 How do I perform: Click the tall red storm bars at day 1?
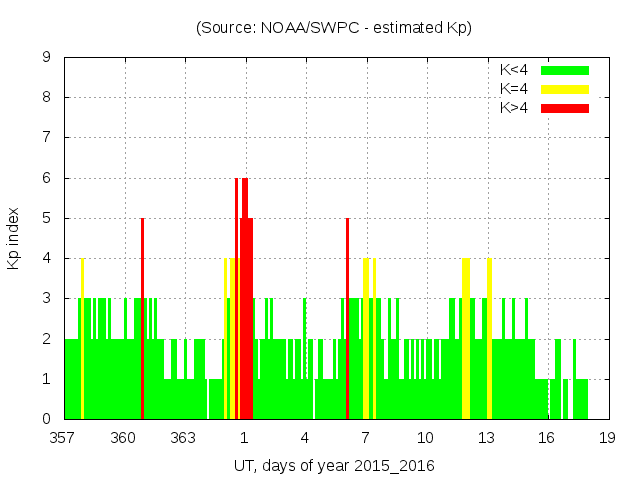(x=245, y=300)
